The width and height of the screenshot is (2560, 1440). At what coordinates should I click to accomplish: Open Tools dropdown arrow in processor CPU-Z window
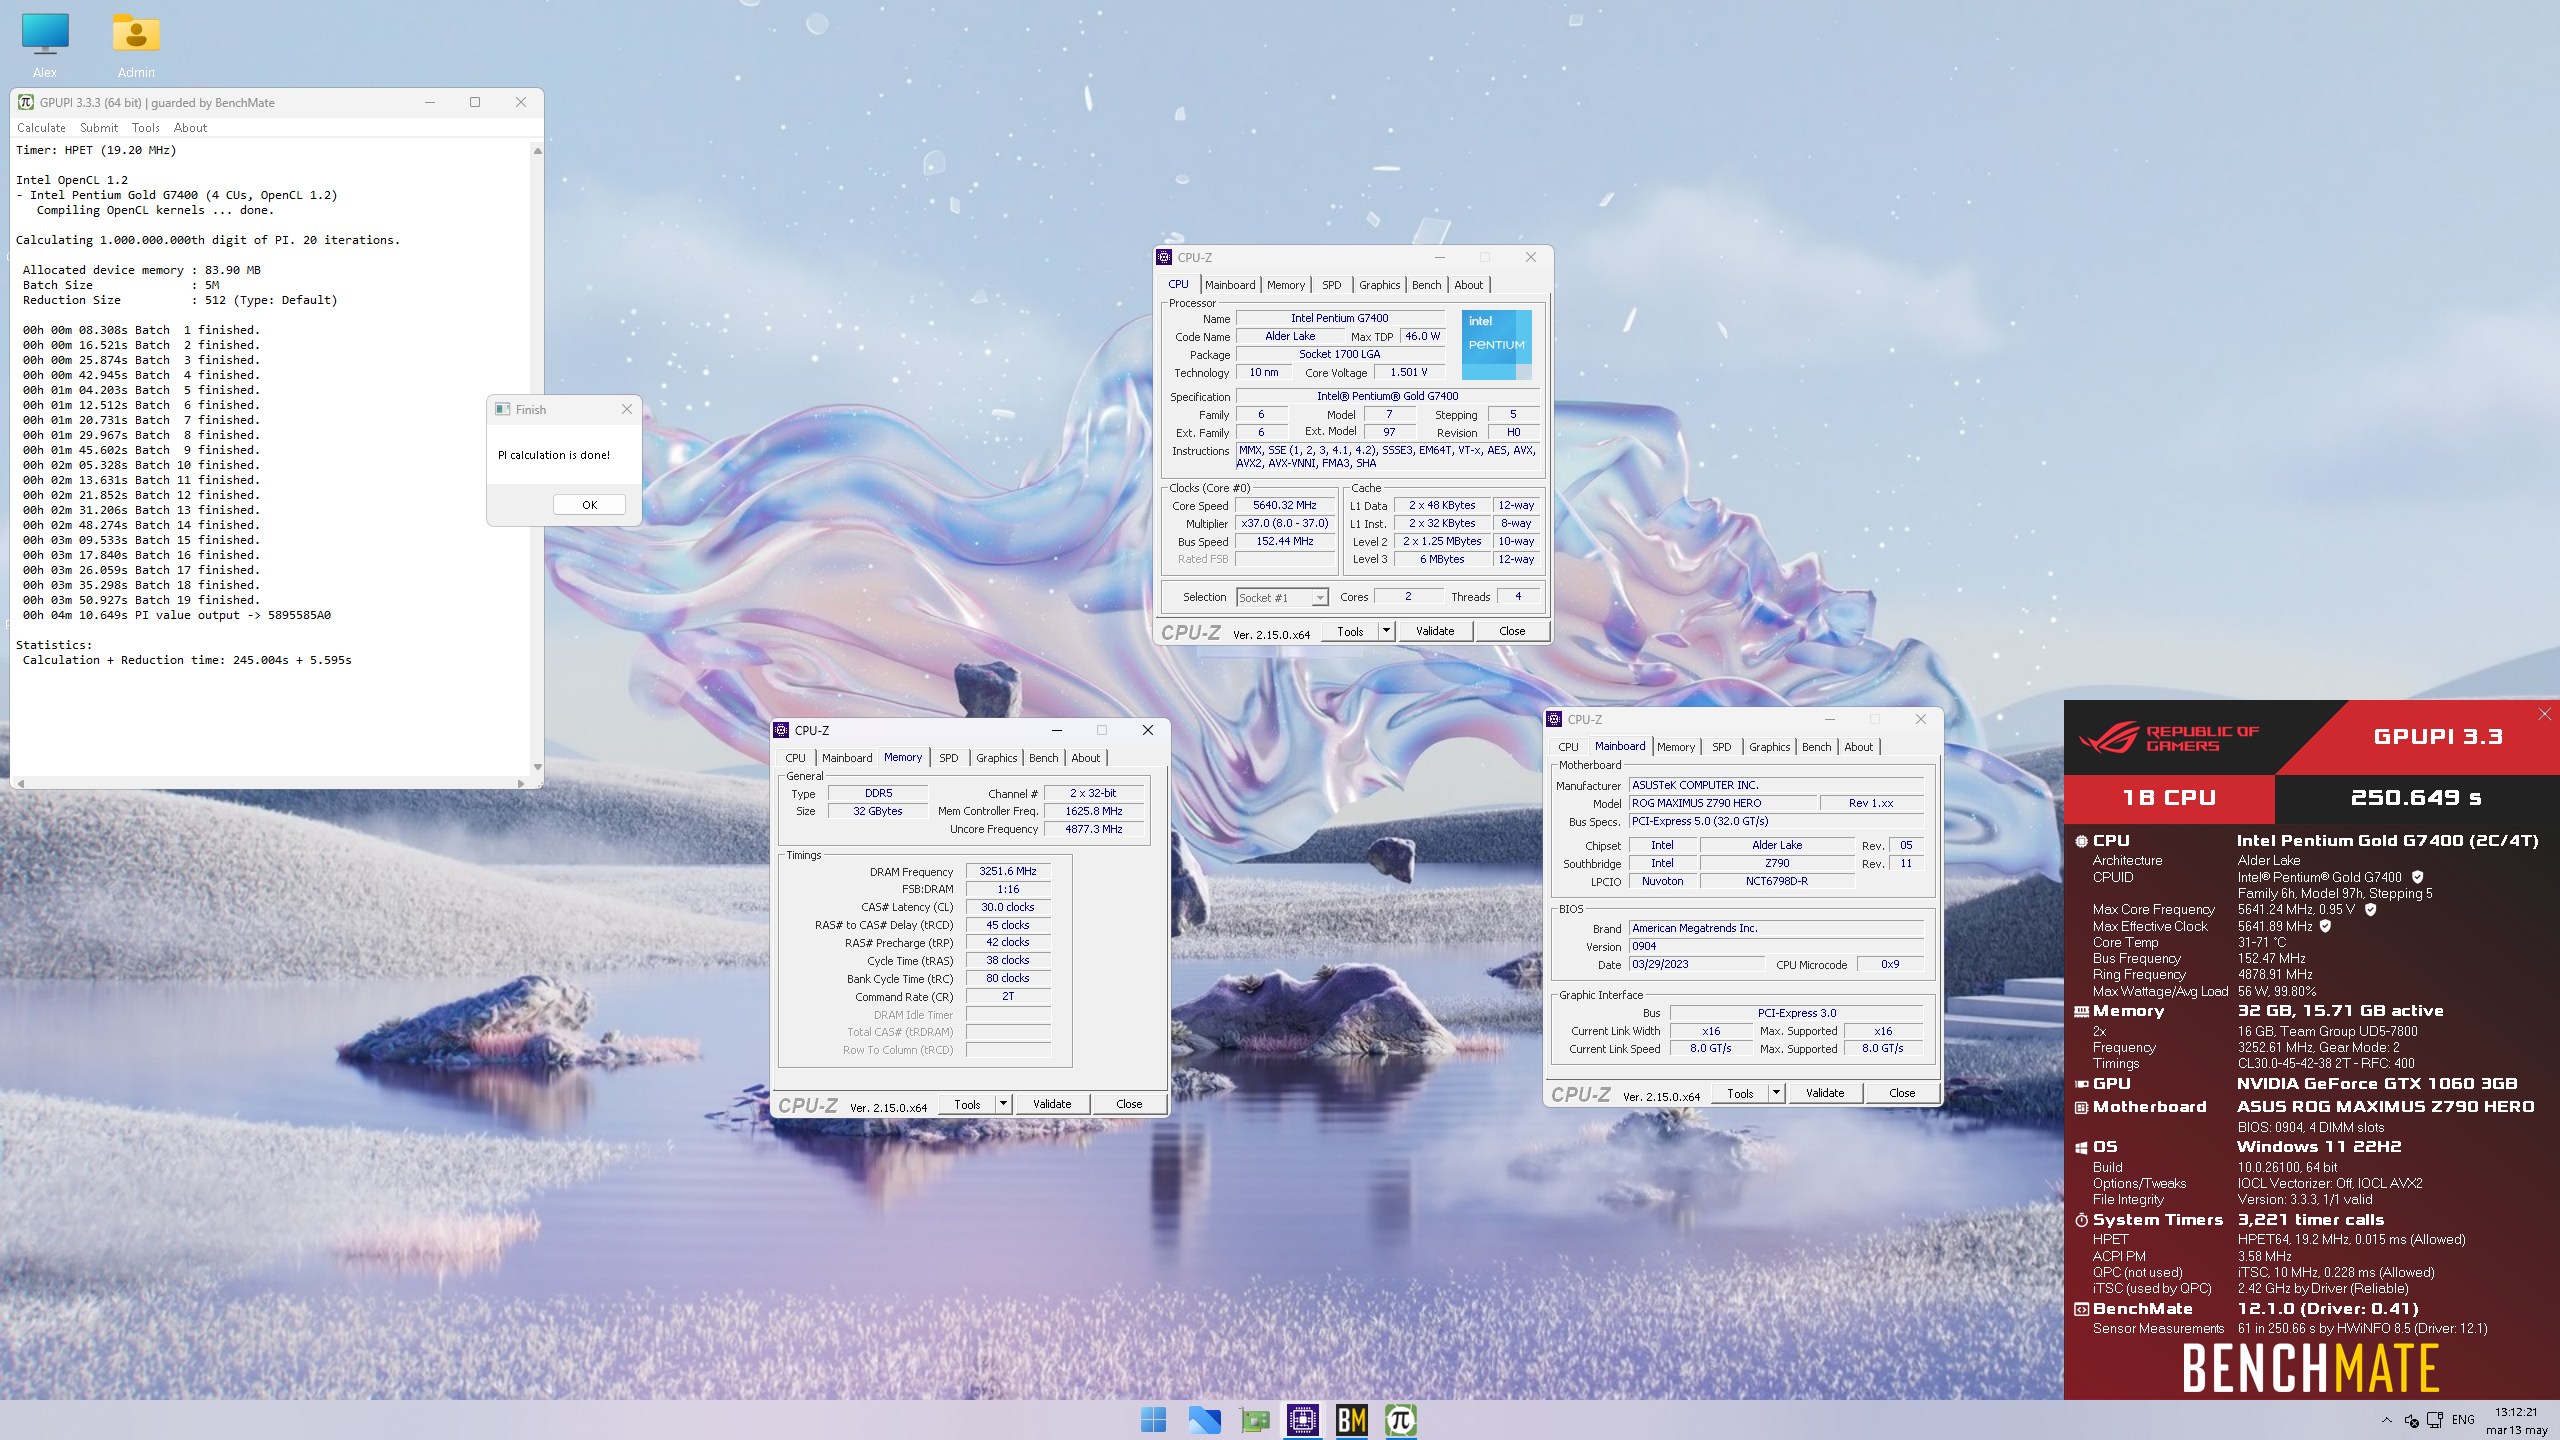coord(1386,631)
